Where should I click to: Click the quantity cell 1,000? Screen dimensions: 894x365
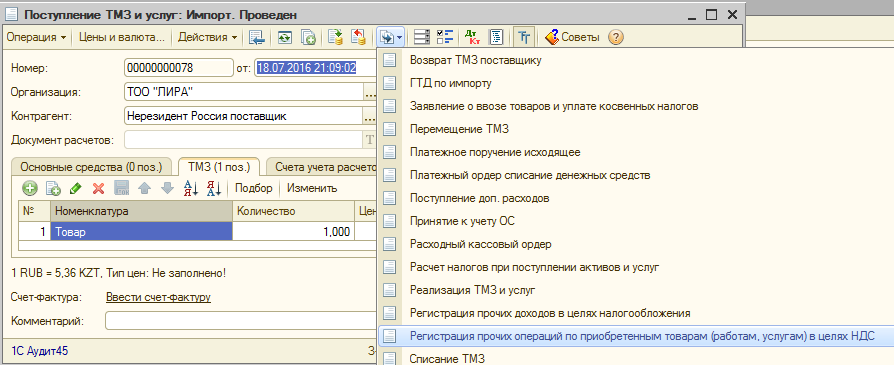click(x=294, y=232)
